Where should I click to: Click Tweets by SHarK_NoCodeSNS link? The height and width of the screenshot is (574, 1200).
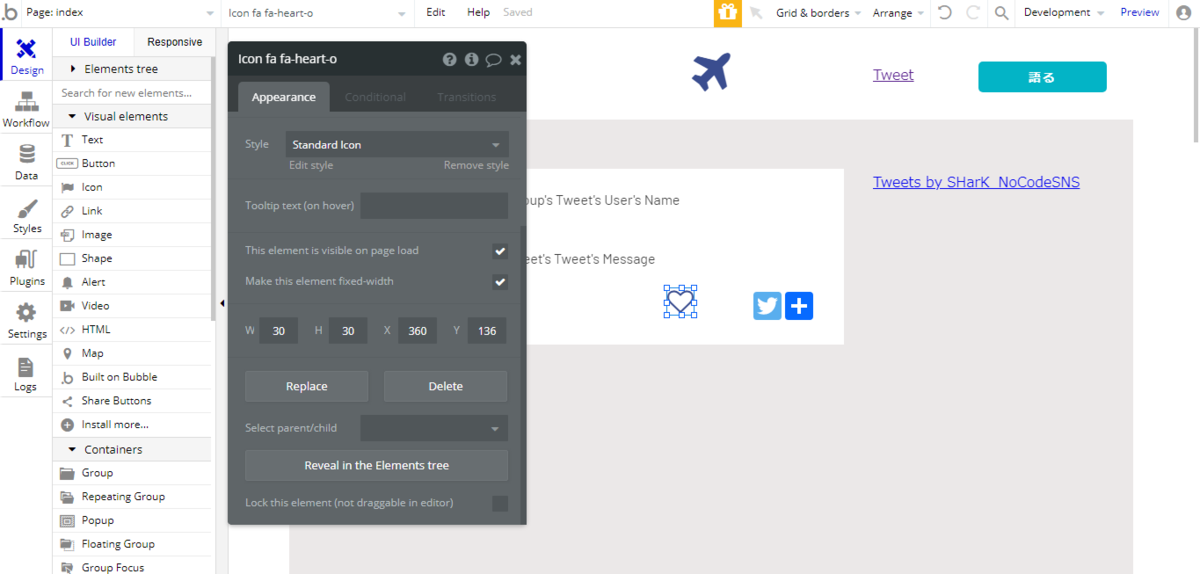tap(976, 182)
